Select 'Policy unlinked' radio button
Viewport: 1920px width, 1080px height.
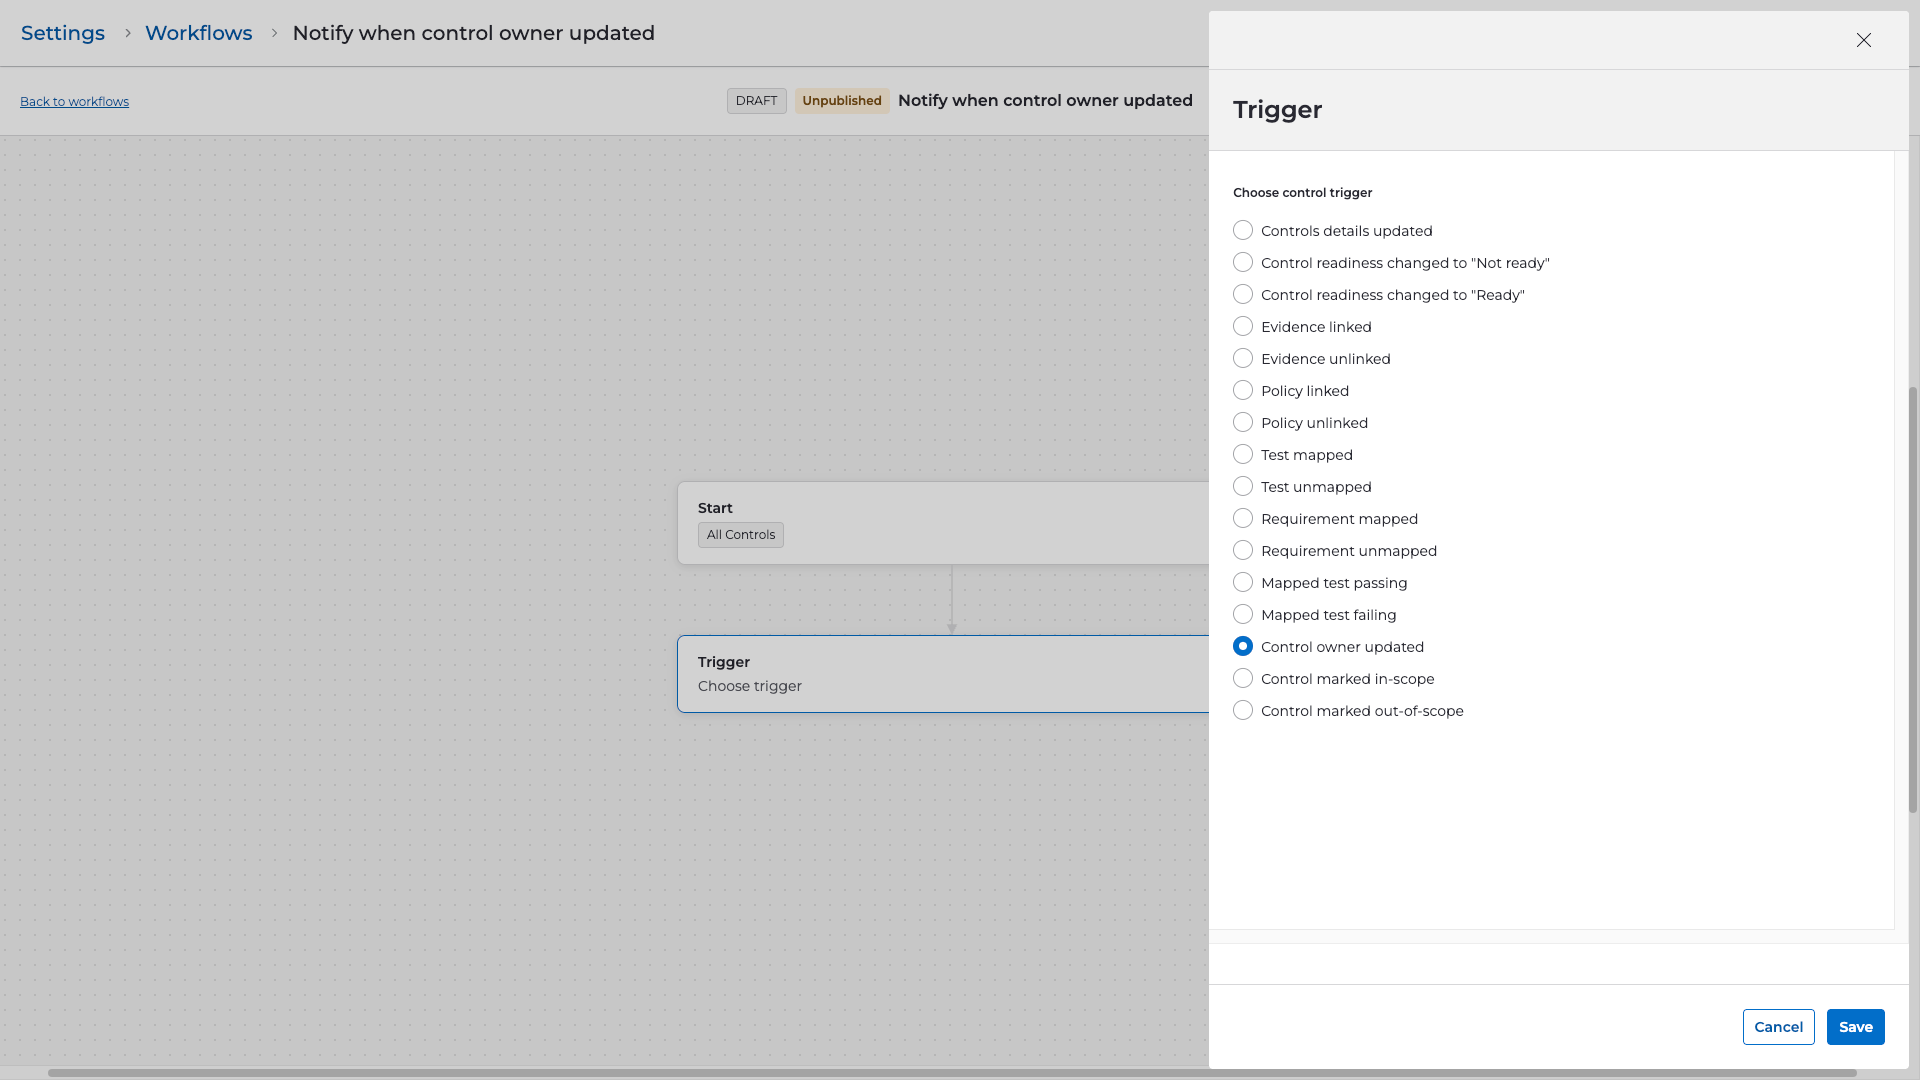click(x=1243, y=423)
